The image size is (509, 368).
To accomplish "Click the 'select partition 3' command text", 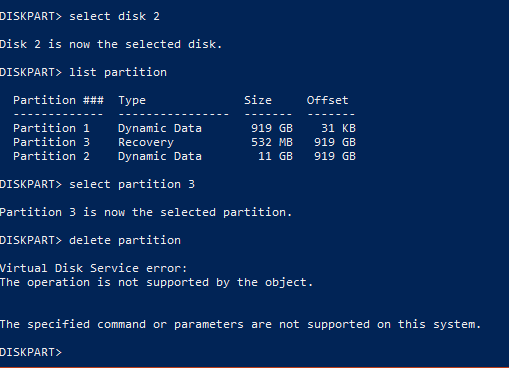I will pyautogui.click(x=132, y=184).
